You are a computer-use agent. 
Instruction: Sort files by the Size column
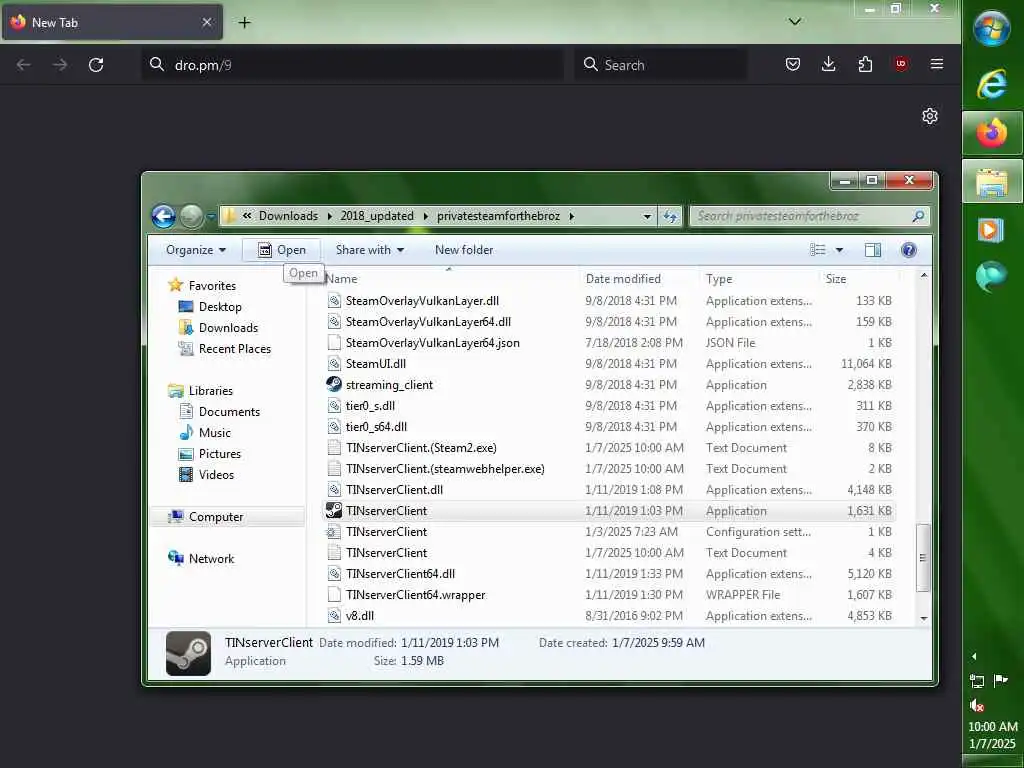pos(859,279)
